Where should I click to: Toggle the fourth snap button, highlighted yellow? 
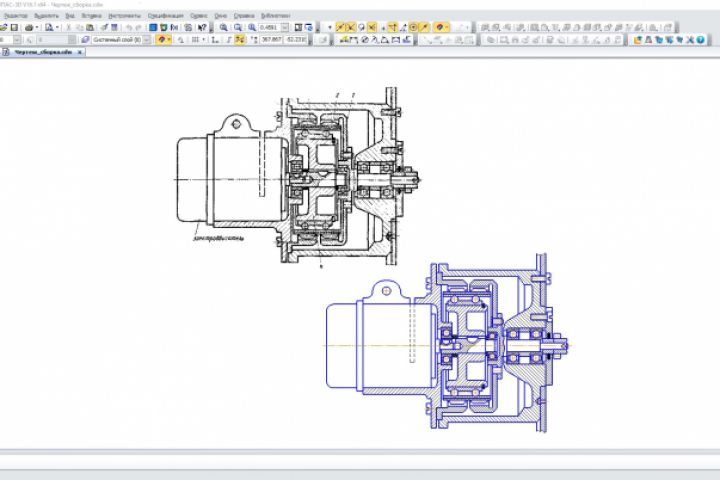(372, 28)
